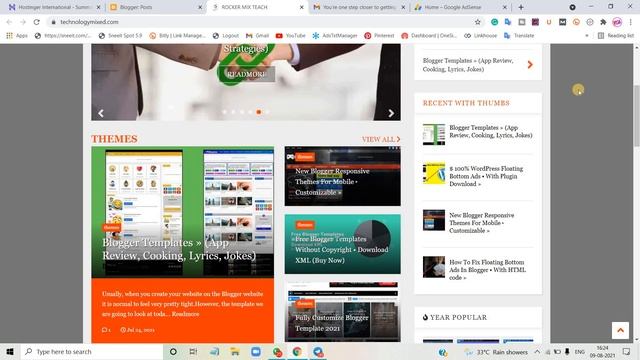Click thumbnail beside How To Fix Floating Ads
The width and height of the screenshot is (640, 360).
click(434, 267)
